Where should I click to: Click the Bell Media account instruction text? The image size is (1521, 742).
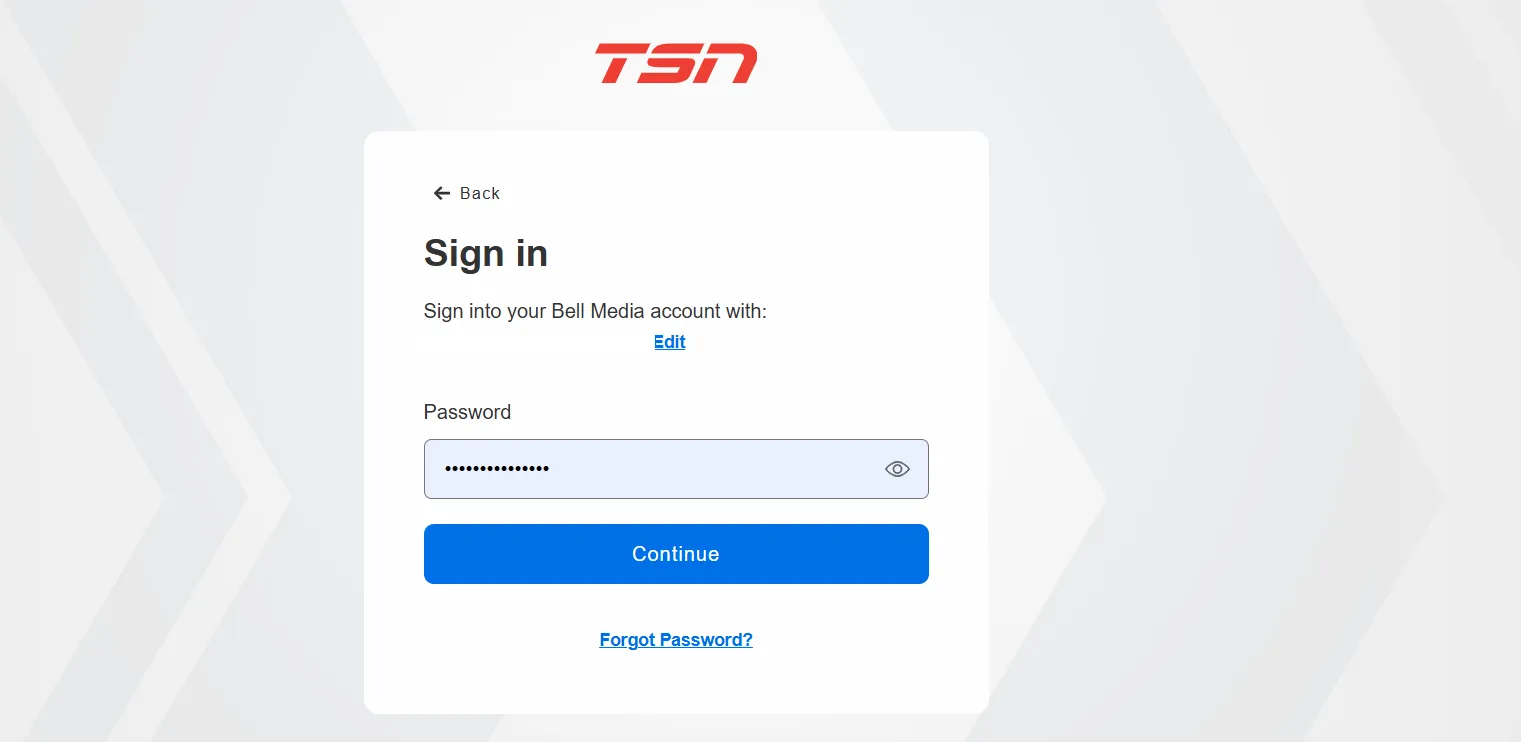click(595, 311)
